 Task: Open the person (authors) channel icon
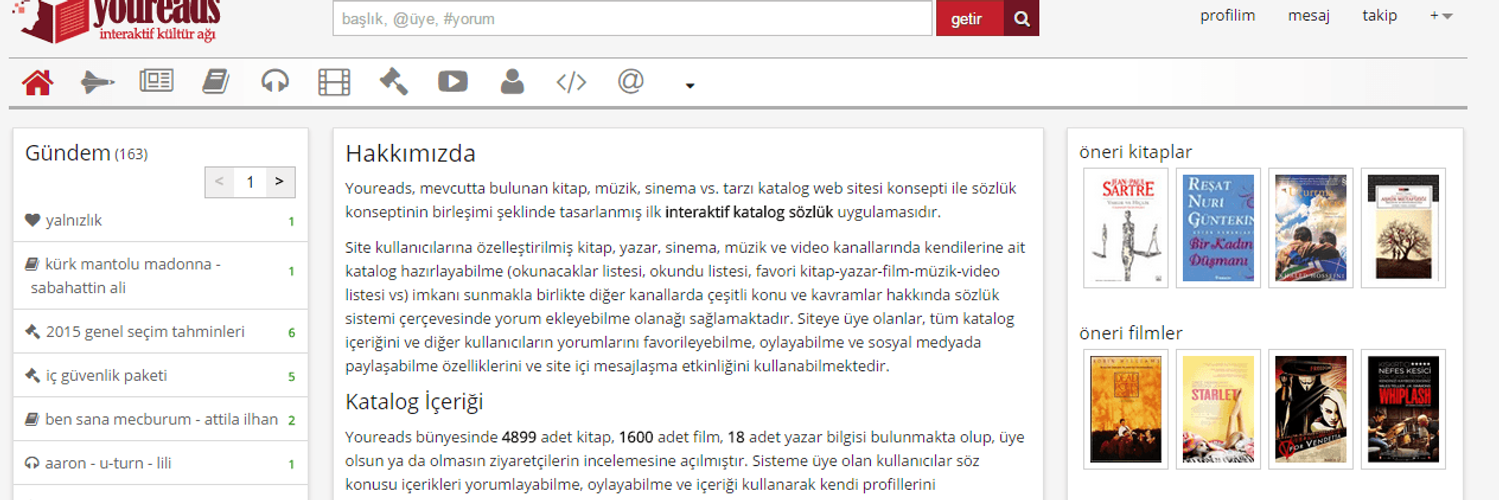click(x=512, y=81)
